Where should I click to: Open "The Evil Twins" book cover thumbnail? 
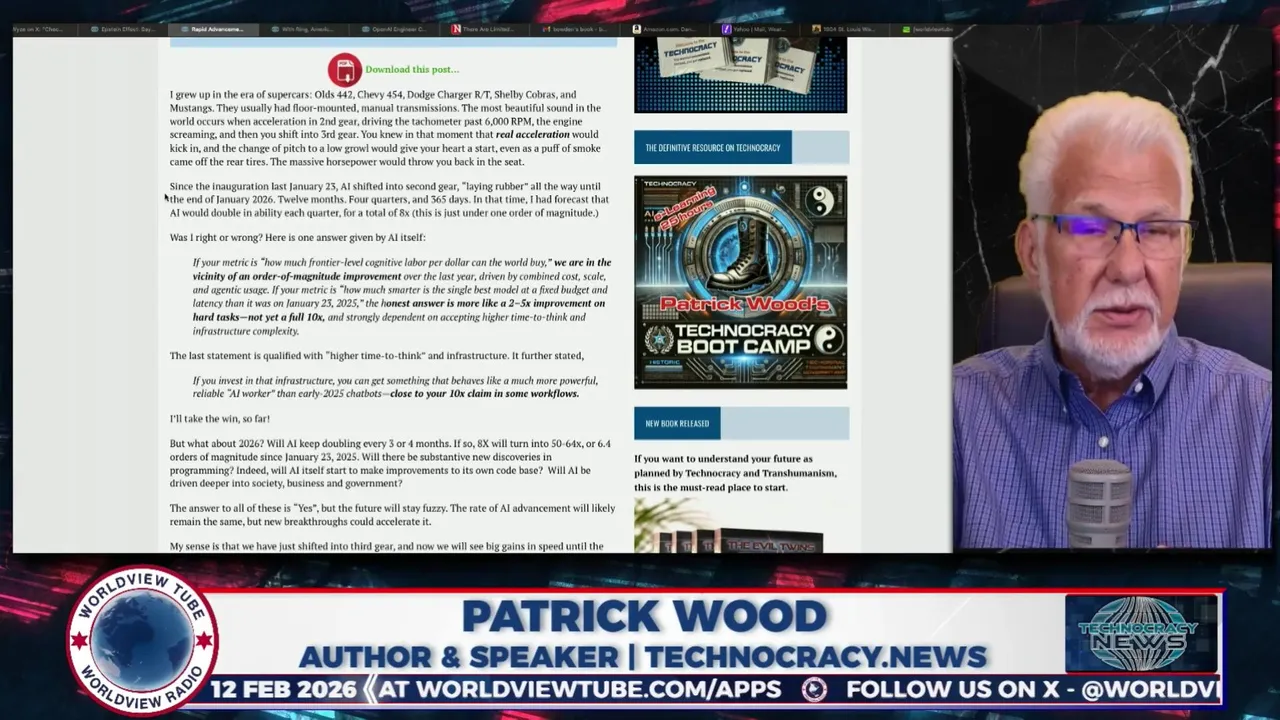pyautogui.click(x=740, y=527)
